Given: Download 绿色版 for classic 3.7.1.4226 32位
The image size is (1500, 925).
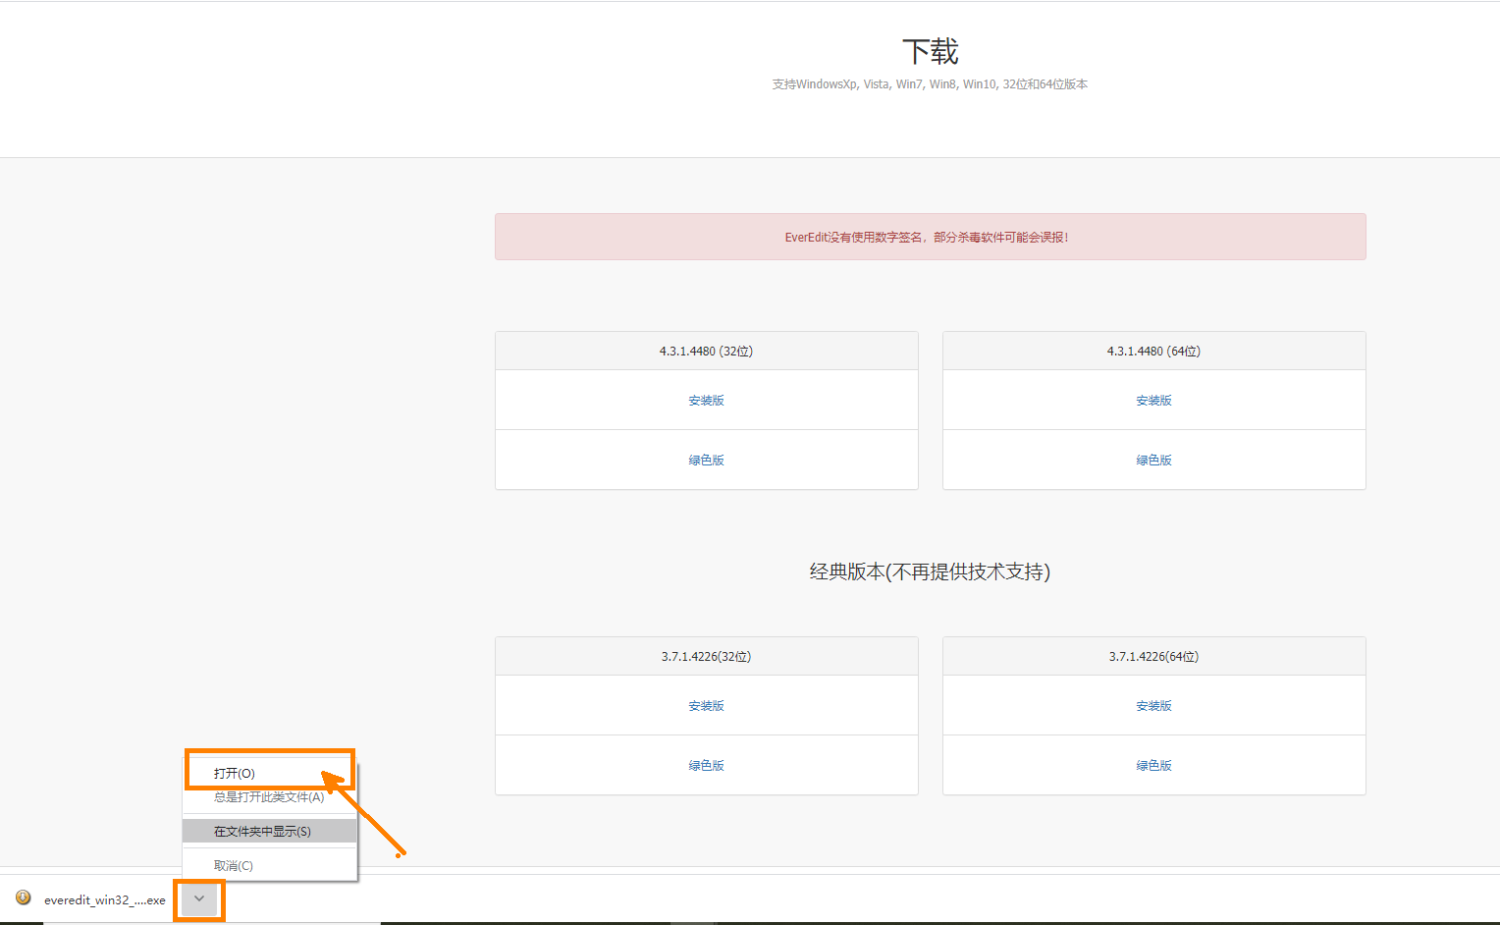Looking at the screenshot, I should (x=706, y=765).
